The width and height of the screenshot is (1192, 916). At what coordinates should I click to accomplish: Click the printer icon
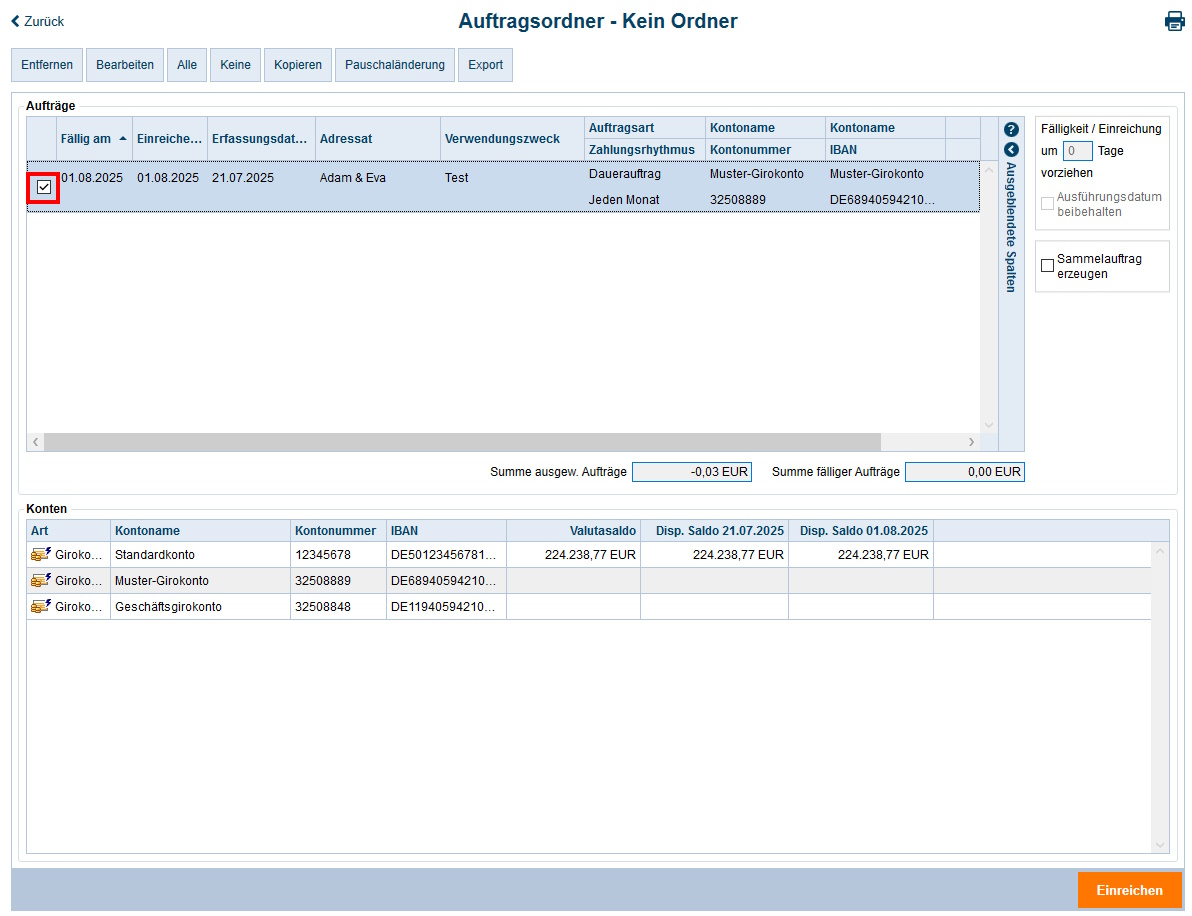click(x=1174, y=21)
